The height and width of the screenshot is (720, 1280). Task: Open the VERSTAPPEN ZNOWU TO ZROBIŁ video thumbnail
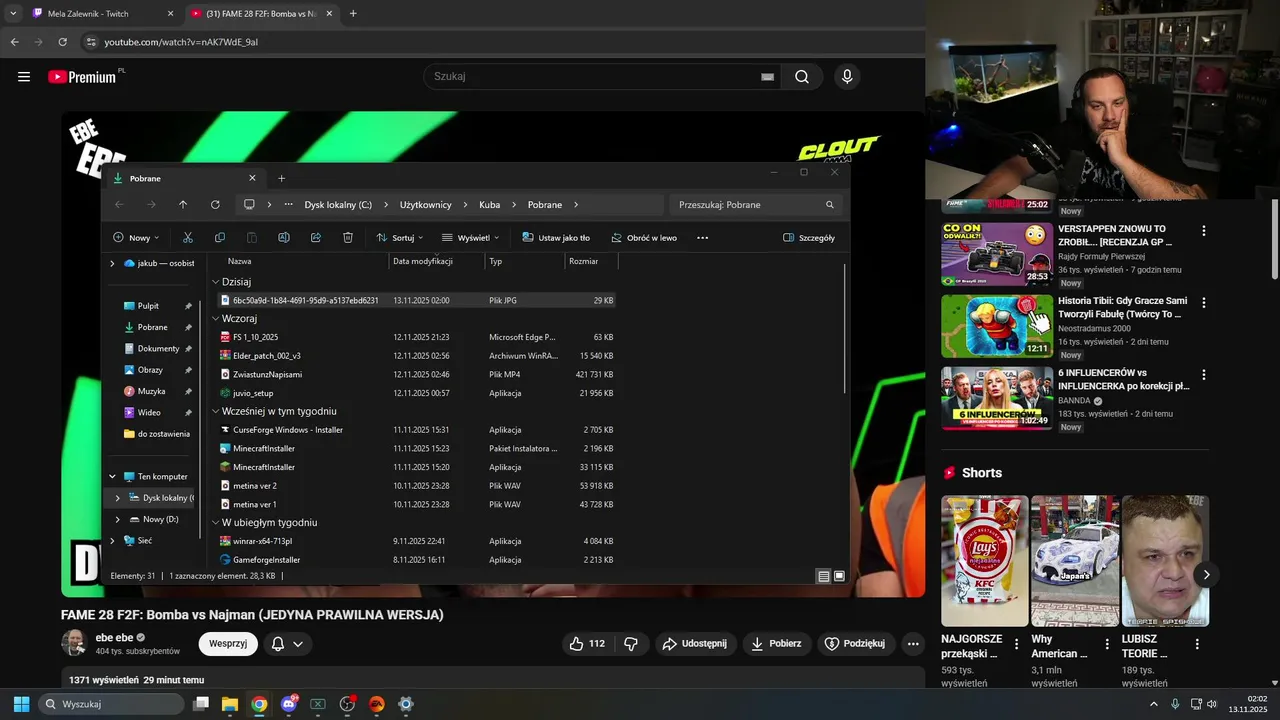click(997, 254)
